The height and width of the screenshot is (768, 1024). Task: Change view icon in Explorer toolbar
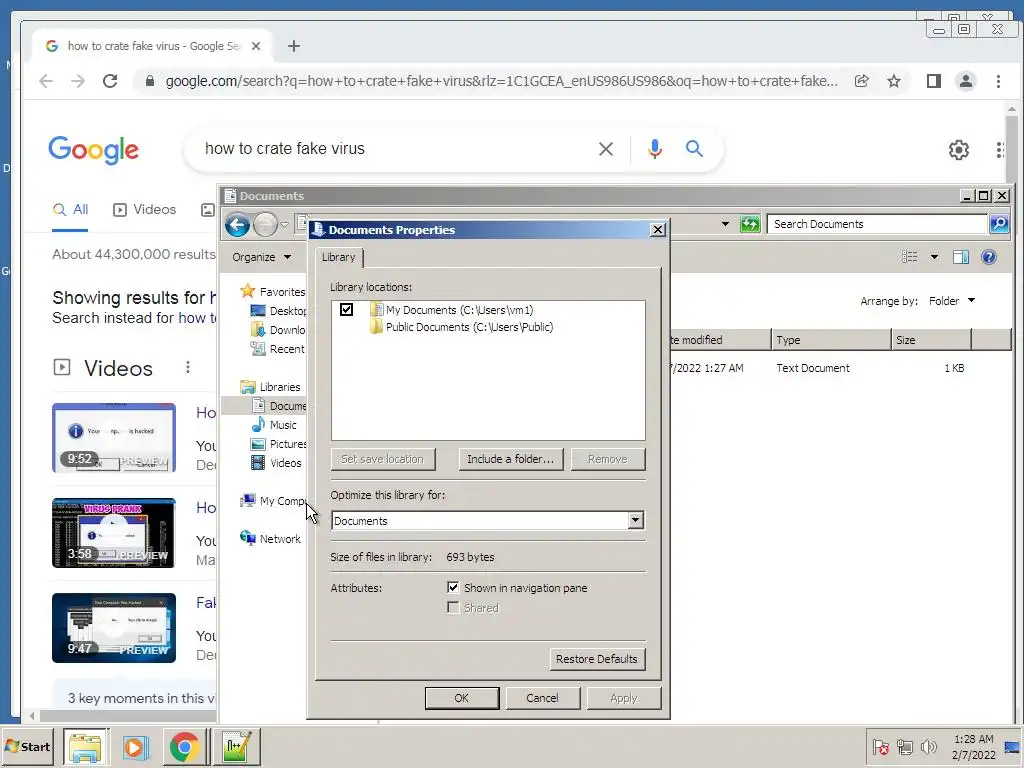(x=910, y=257)
